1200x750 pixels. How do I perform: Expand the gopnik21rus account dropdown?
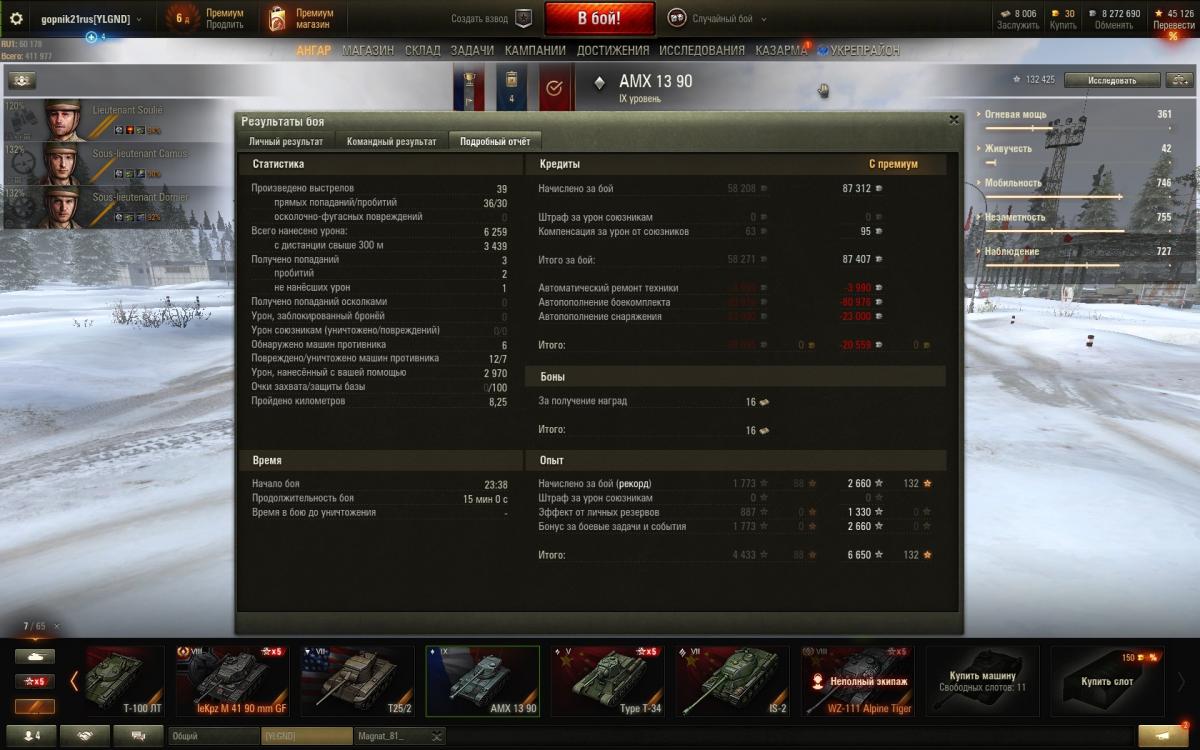click(x=90, y=19)
